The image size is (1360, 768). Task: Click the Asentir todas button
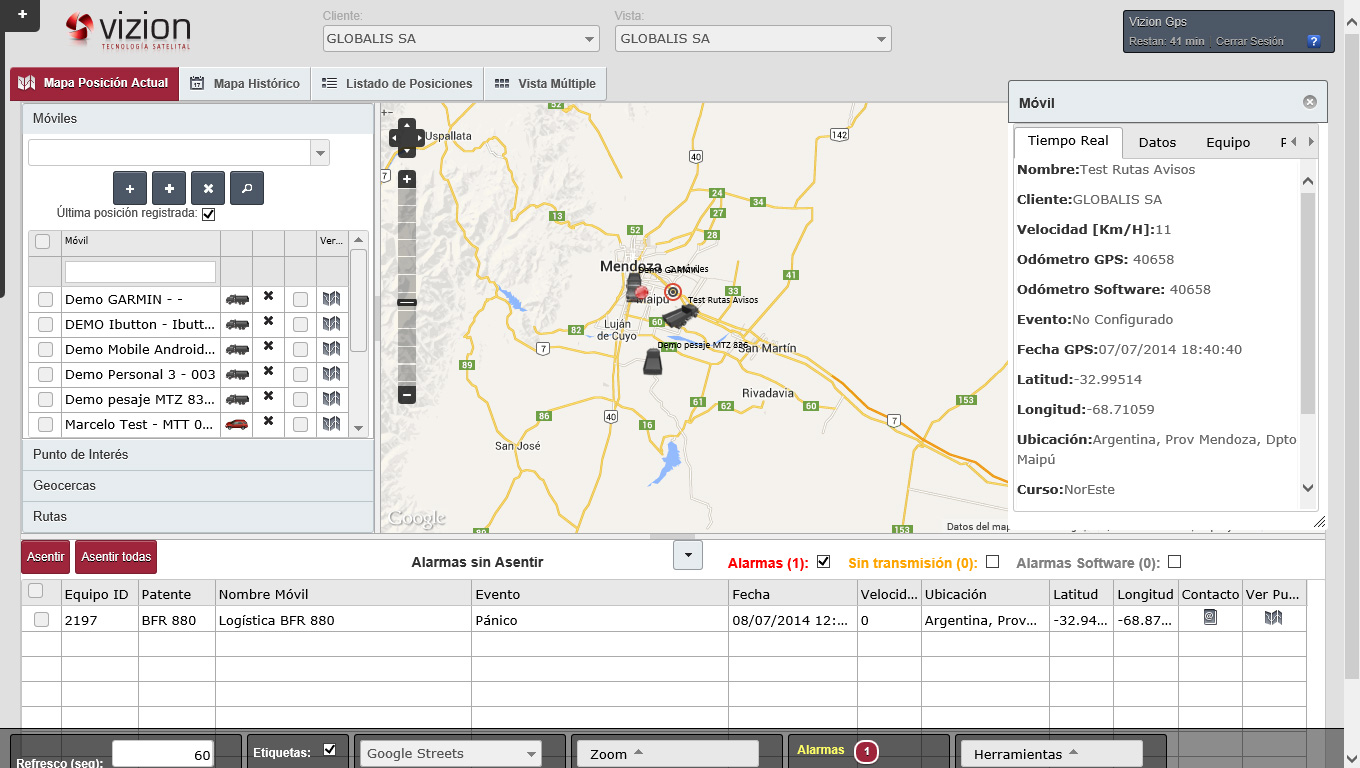point(116,557)
